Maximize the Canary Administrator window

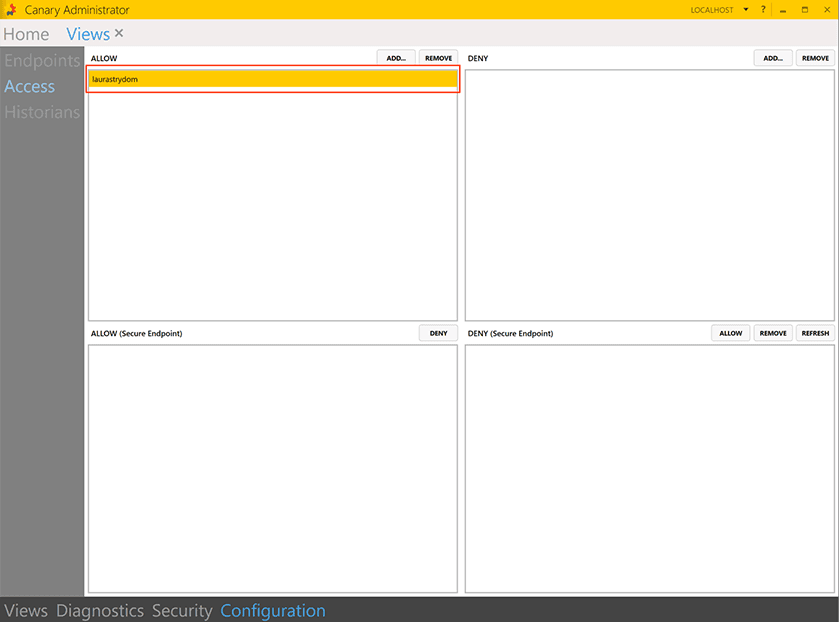pos(805,10)
